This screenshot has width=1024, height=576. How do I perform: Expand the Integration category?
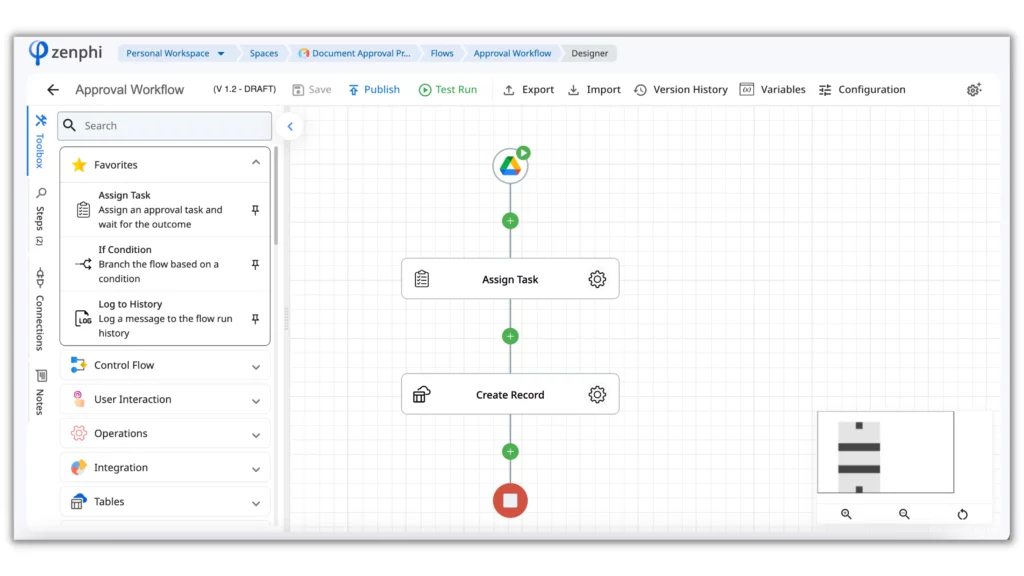click(165, 468)
